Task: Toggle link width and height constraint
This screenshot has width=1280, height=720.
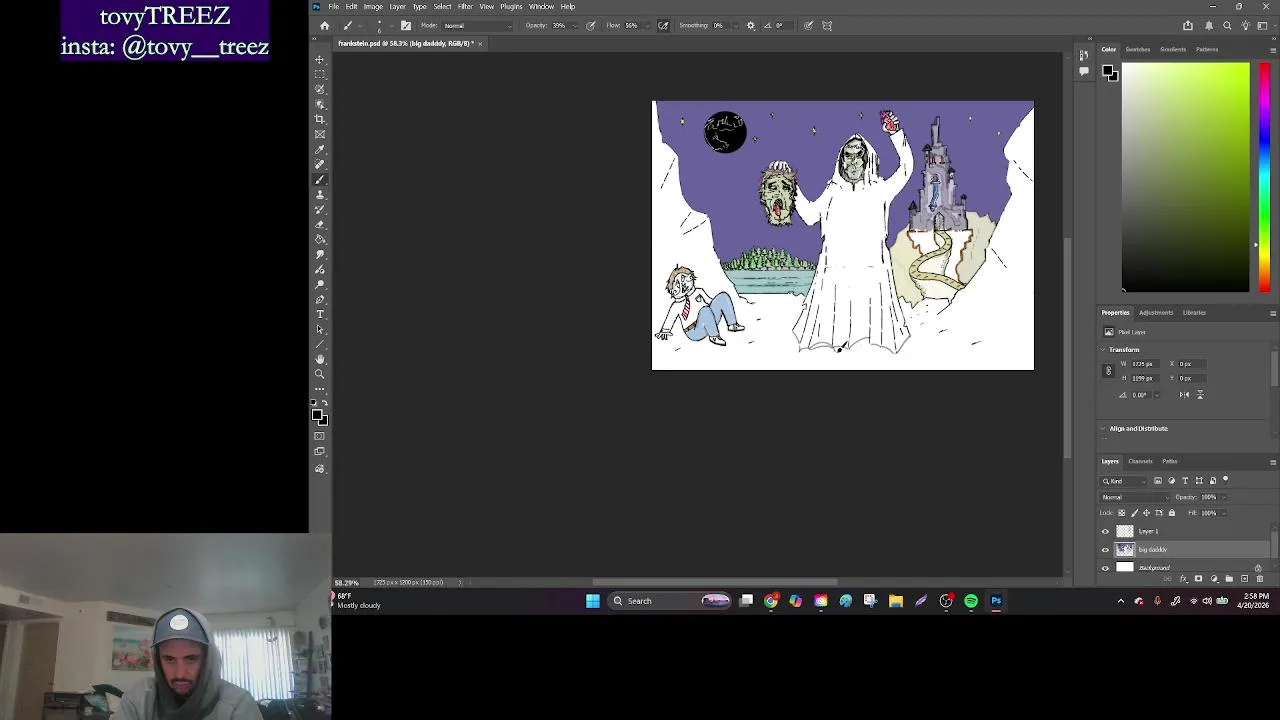Action: [x=1108, y=371]
